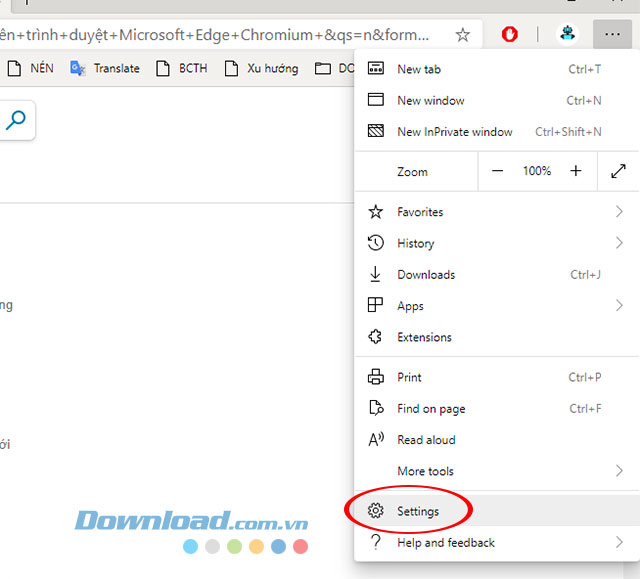Zoom out with the minus button
Image resolution: width=640 pixels, height=579 pixels.
coord(498,171)
